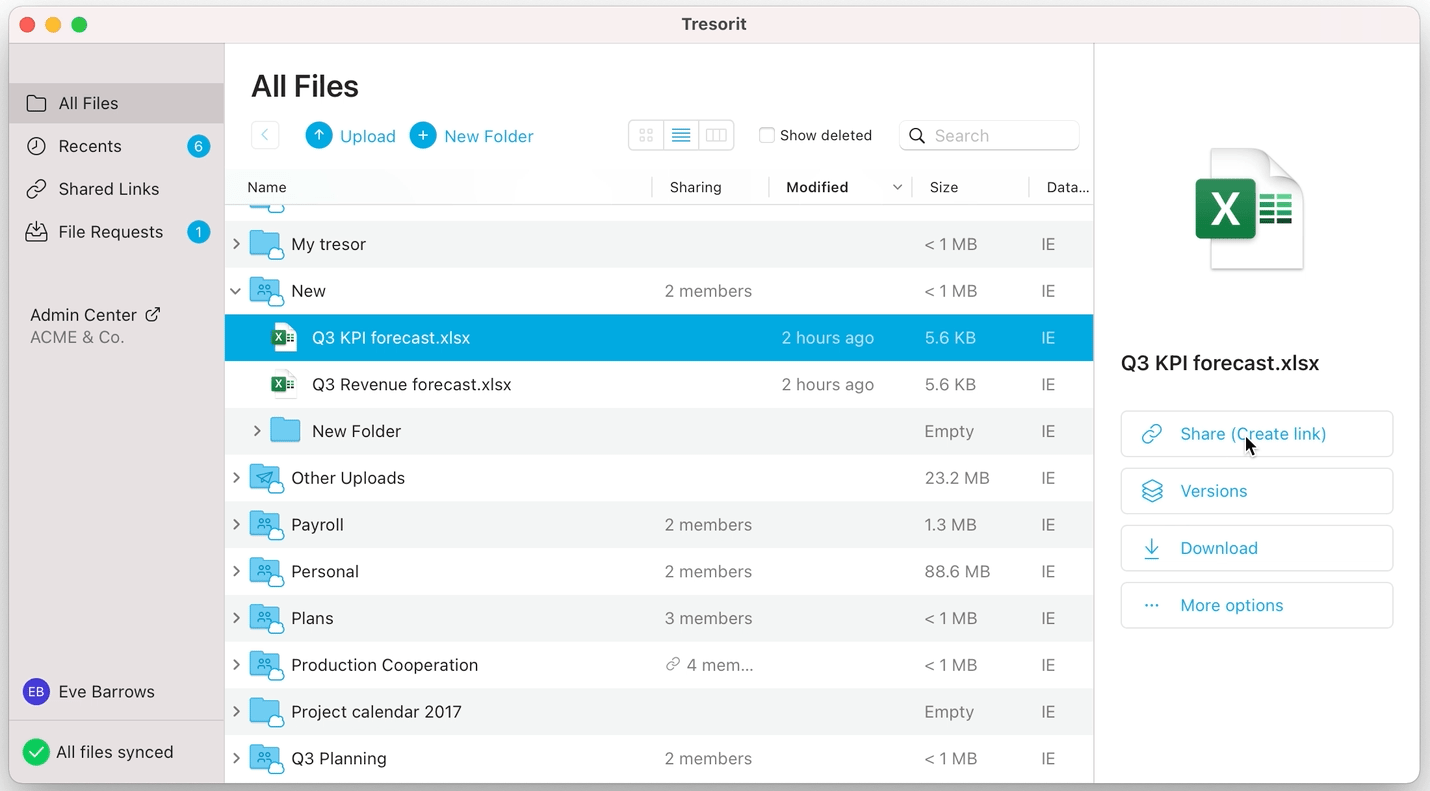Click the Recents clock icon
The height and width of the screenshot is (791, 1430).
(36, 146)
